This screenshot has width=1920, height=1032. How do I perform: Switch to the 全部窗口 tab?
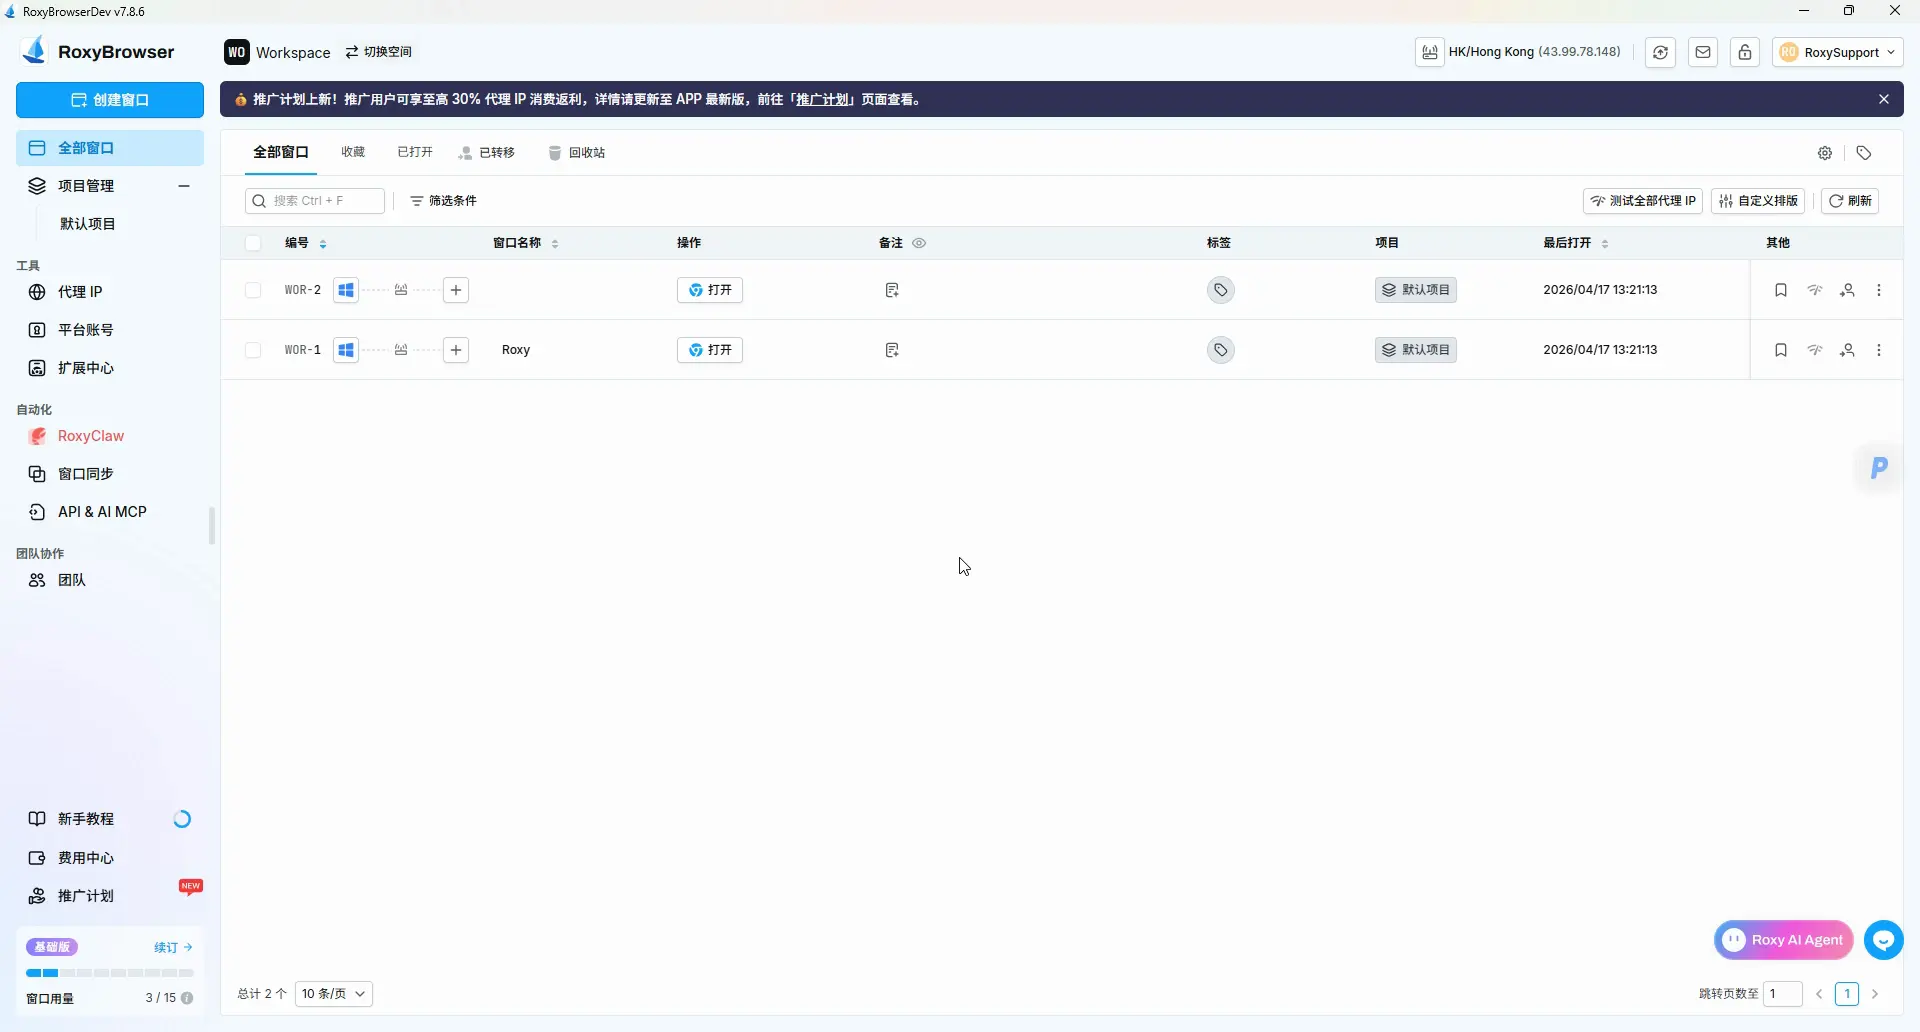[281, 153]
